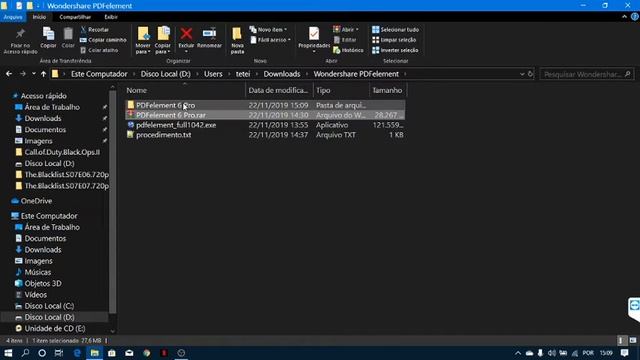Open the Arquivo menu tab
This screenshot has height=360, width=640.
[x=13, y=17]
